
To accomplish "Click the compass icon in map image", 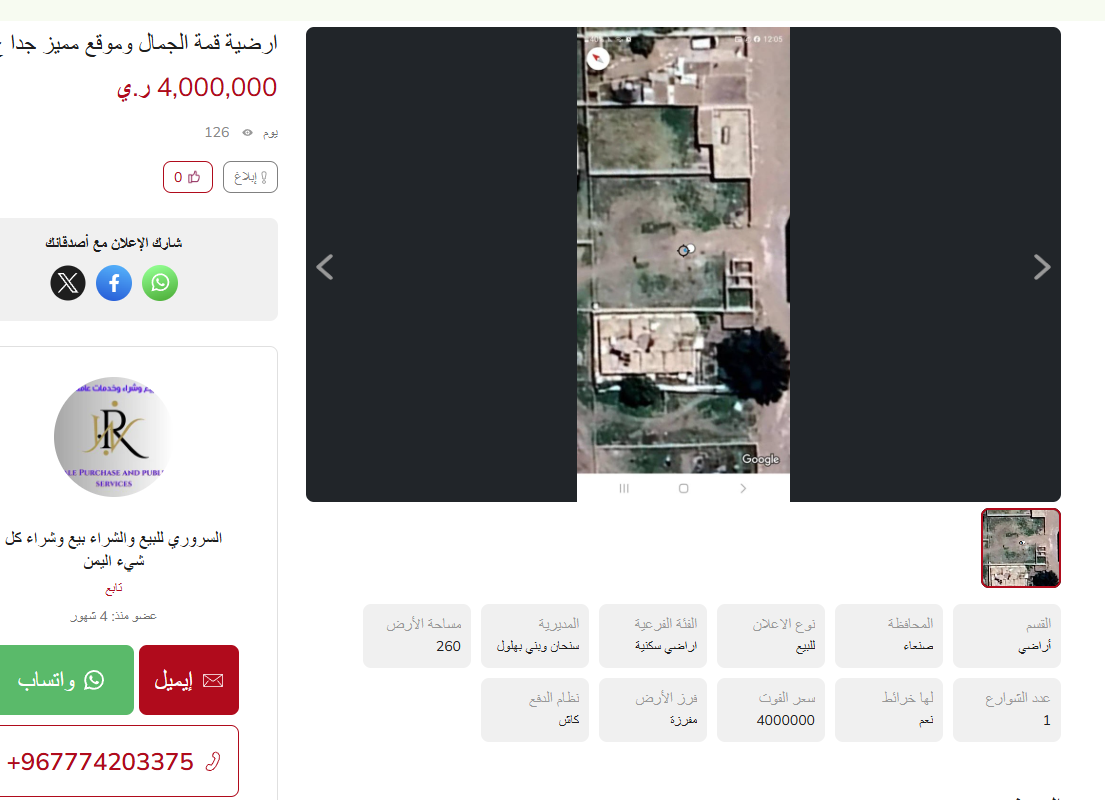I will [x=598, y=58].
